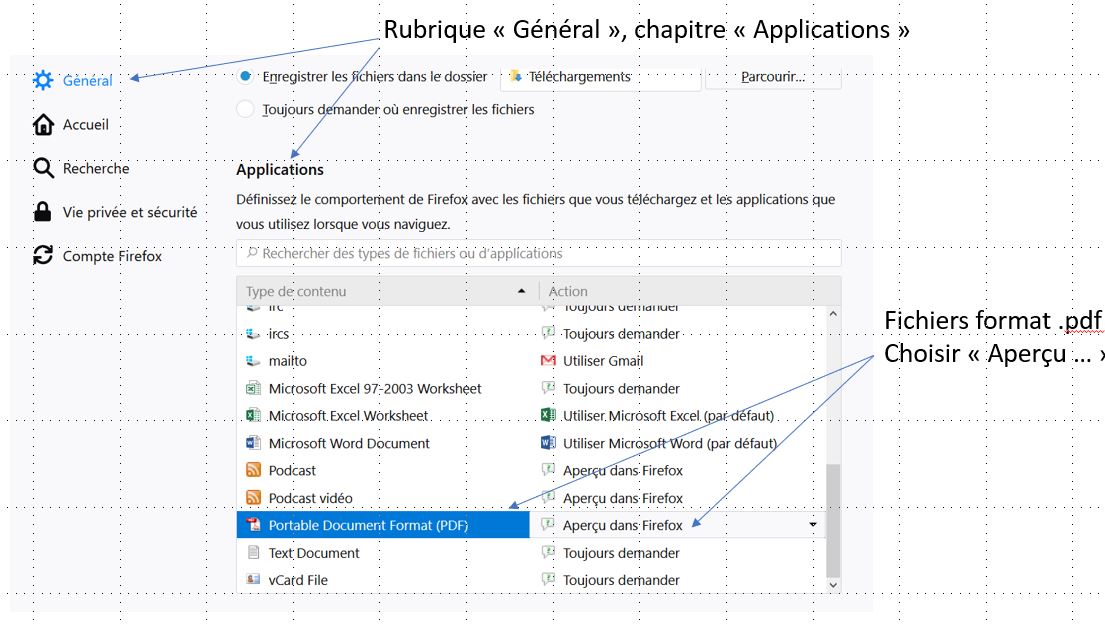Click Toujours demander in Text Document row
Image resolution: width=1105 pixels, height=625 pixels.
click(621, 553)
